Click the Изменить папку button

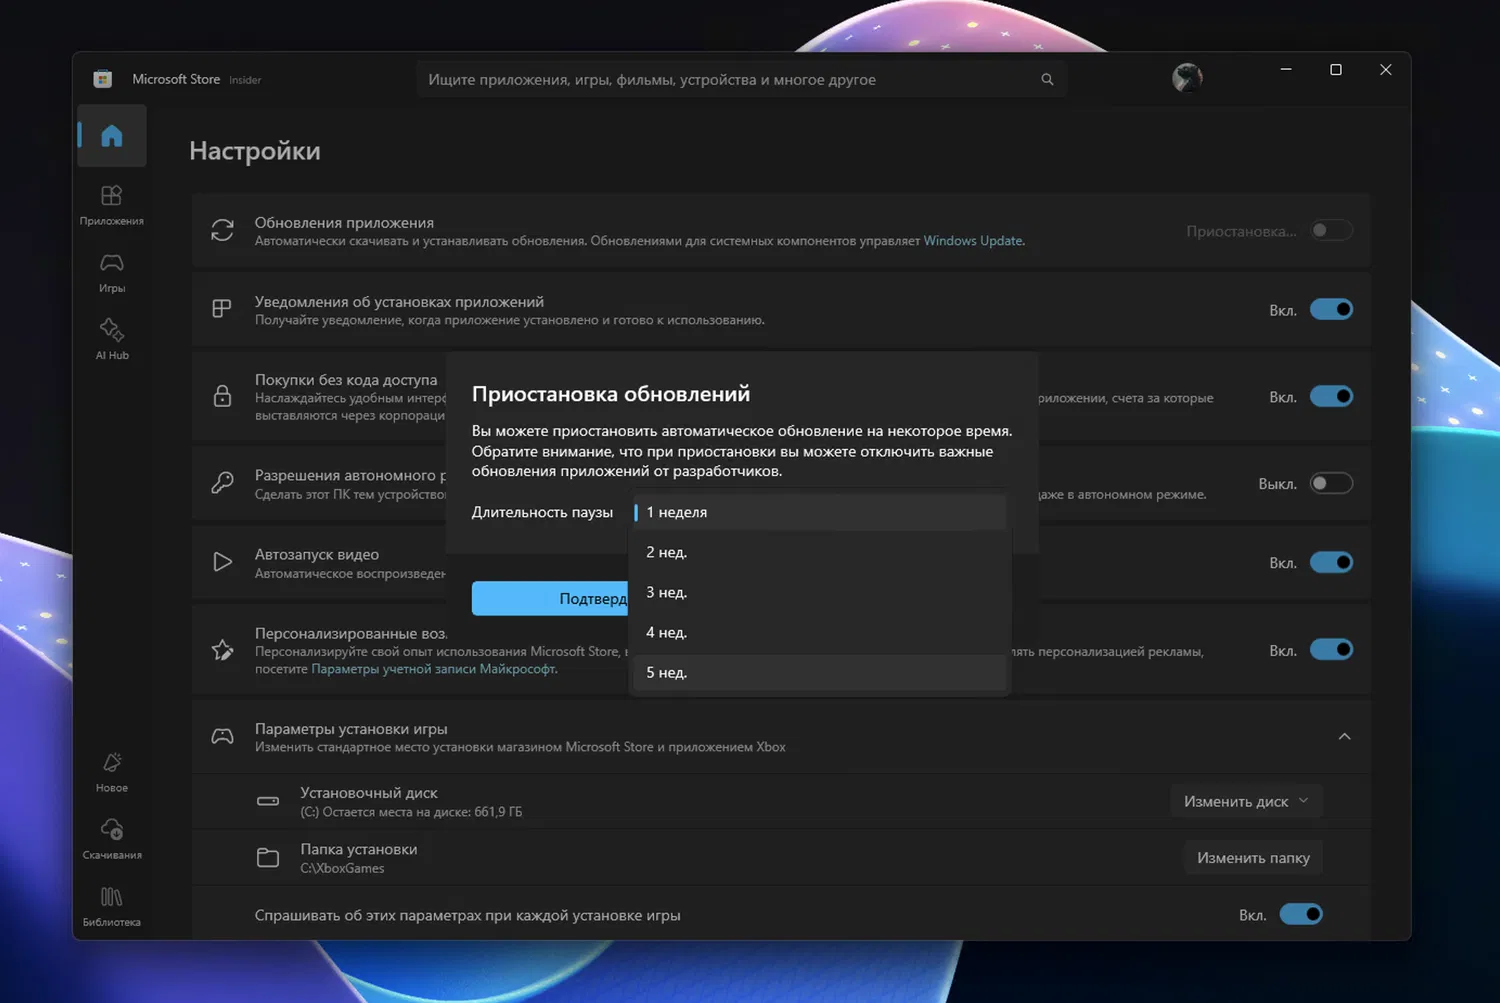point(1253,857)
